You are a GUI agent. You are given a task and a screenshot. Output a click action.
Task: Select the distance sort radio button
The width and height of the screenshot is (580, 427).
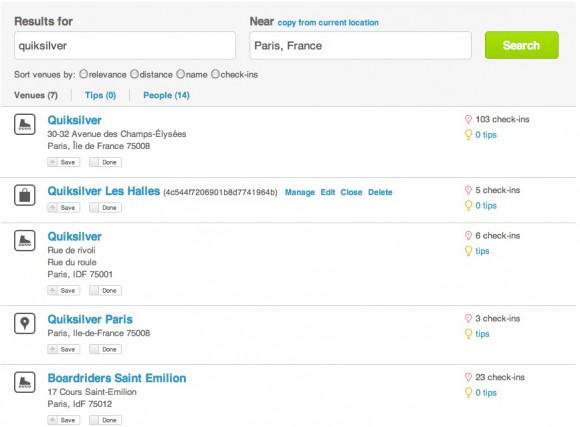click(134, 74)
